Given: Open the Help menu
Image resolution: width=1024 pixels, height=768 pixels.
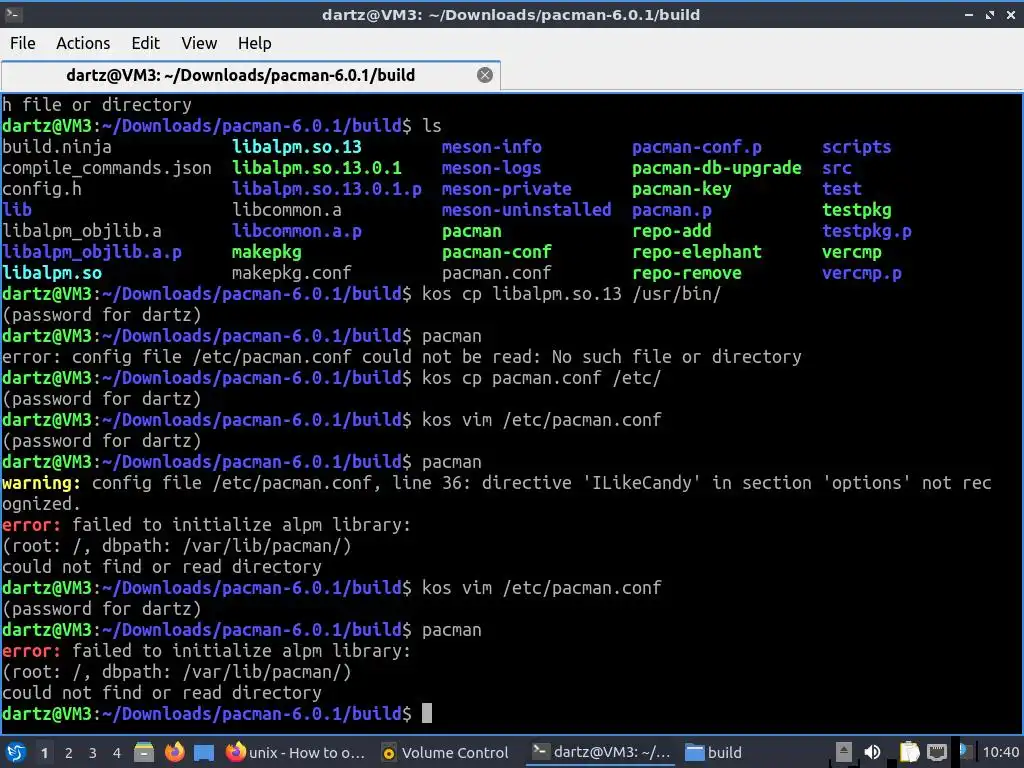Looking at the screenshot, I should [254, 43].
